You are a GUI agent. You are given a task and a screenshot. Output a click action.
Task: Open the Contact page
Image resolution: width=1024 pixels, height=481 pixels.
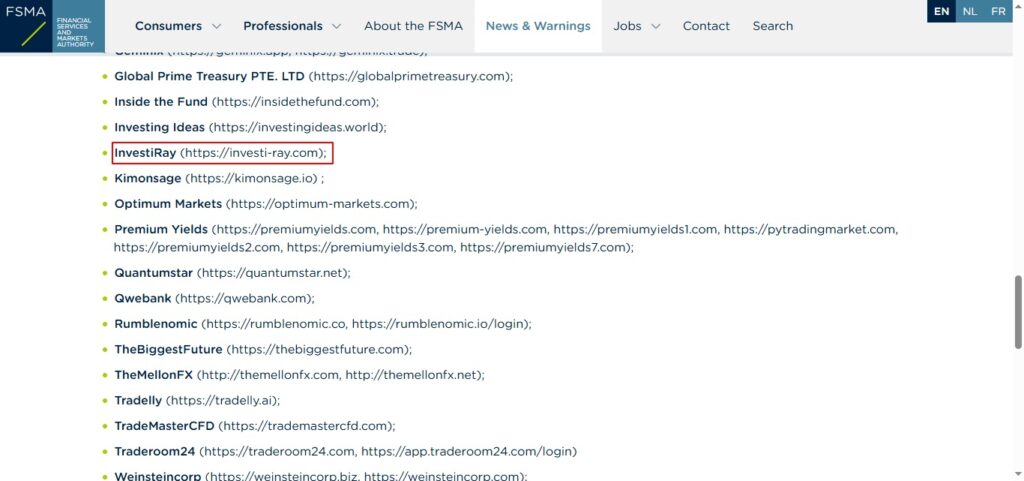(x=706, y=26)
